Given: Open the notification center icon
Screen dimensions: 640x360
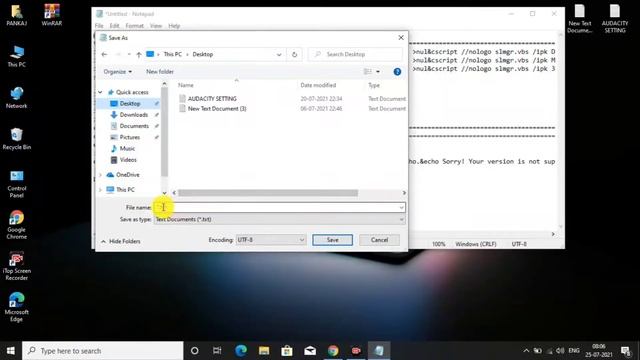Looking at the screenshot, I should (x=625, y=351).
